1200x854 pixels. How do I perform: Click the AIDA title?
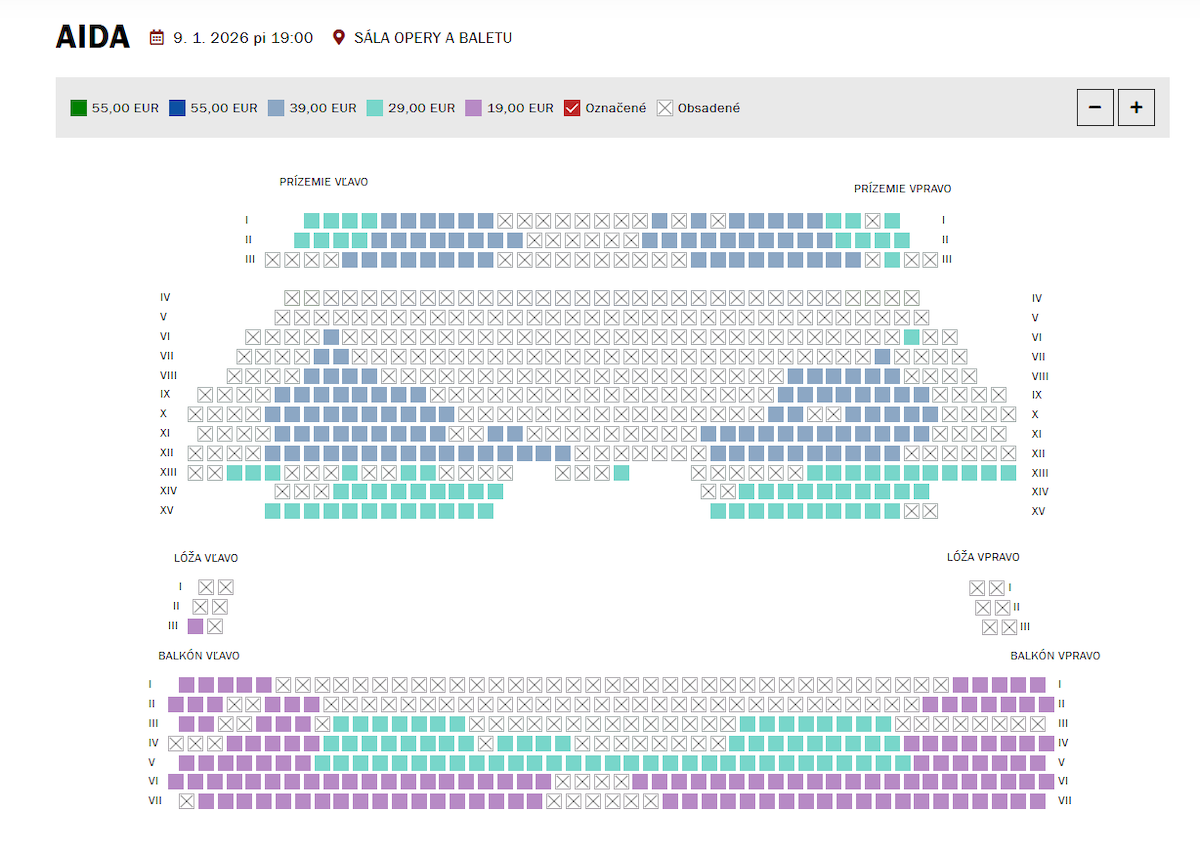pyautogui.click(x=93, y=37)
